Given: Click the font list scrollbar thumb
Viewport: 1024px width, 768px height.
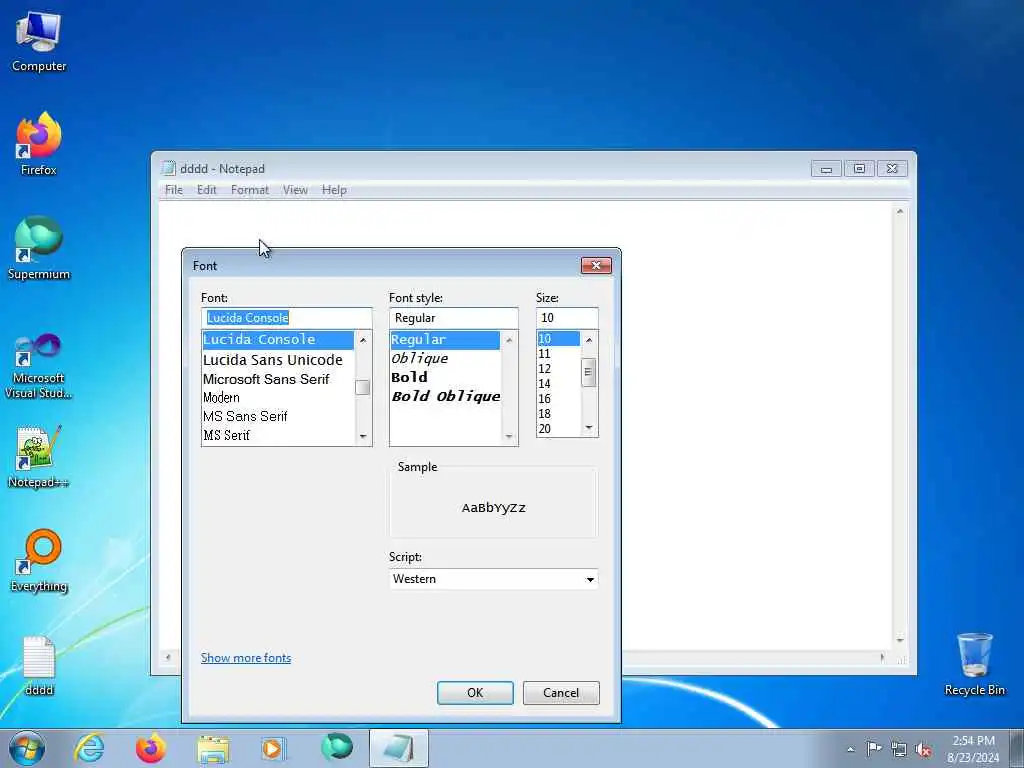Looking at the screenshot, I should pos(363,387).
